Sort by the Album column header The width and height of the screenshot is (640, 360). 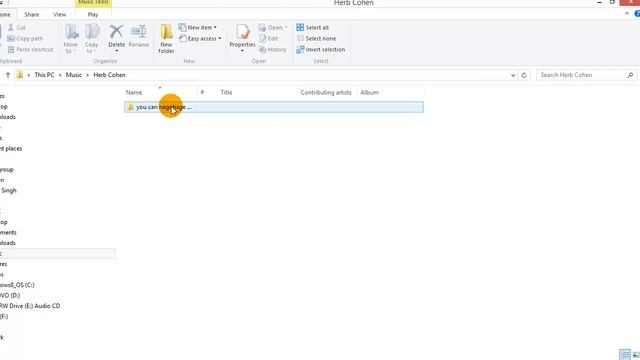point(369,93)
